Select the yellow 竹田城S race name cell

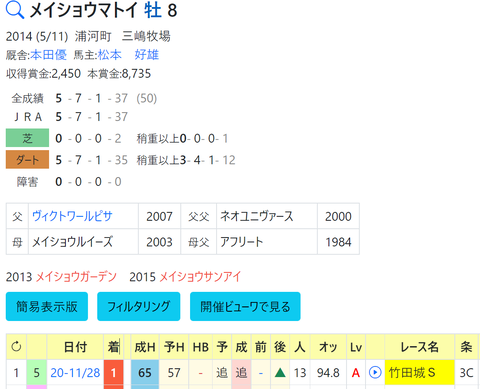point(420,372)
